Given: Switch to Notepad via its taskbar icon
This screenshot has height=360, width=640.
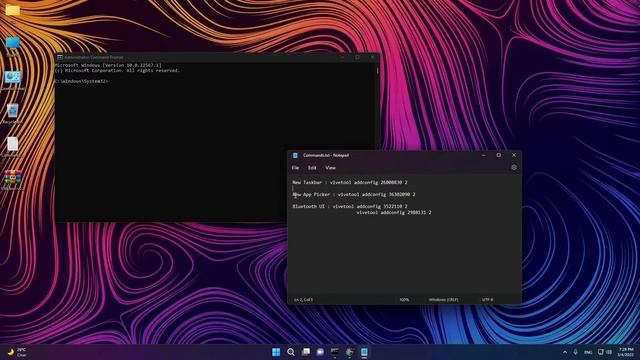Looking at the screenshot, I should point(364,352).
